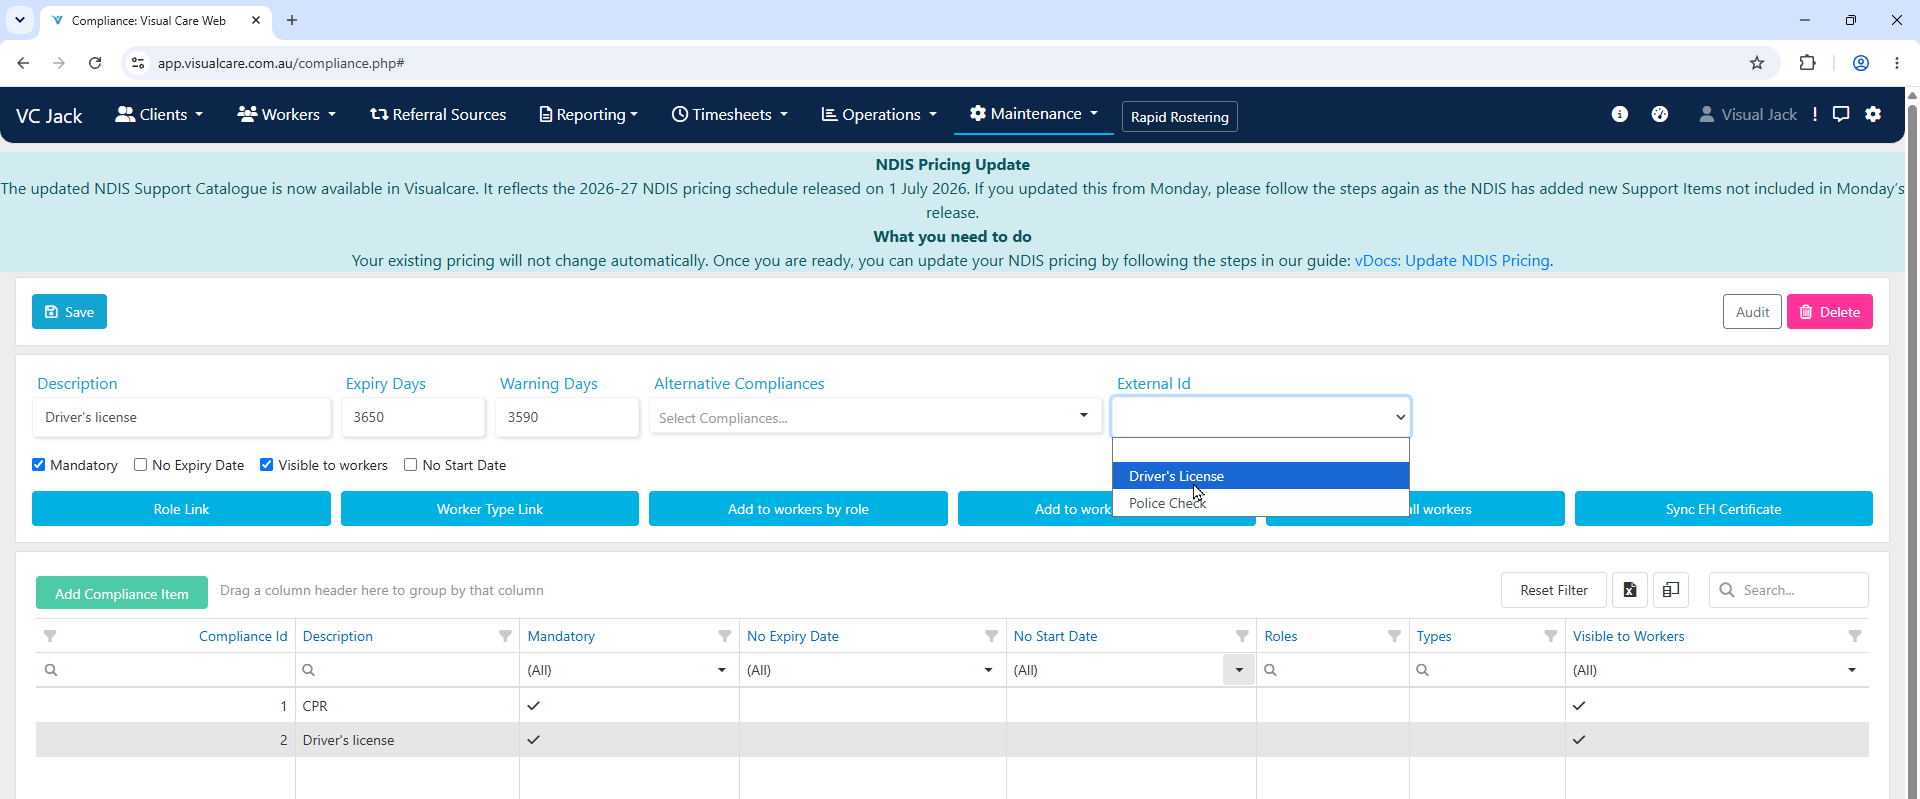Click filter icon on Mandatory column

(x=725, y=636)
